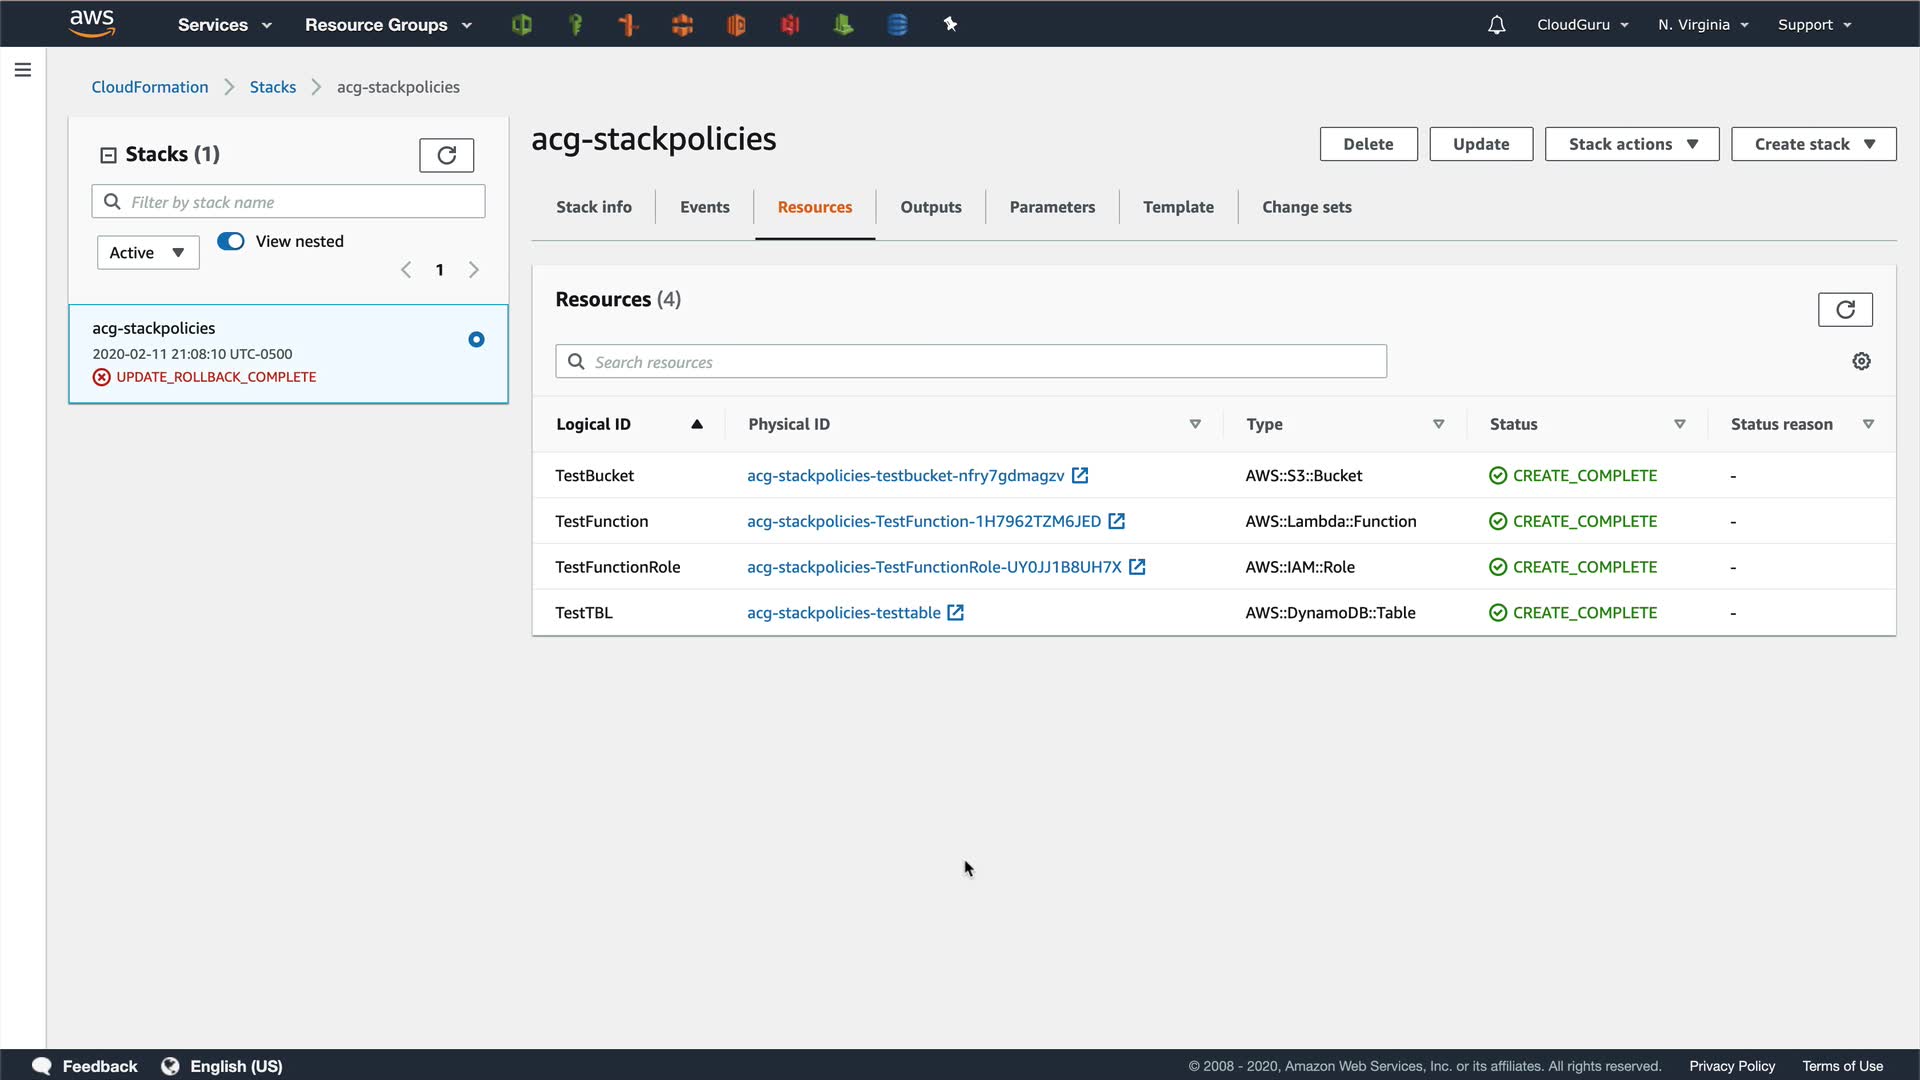The width and height of the screenshot is (1920, 1080).
Task: Collapse the Stacks panel
Action: click(x=108, y=155)
